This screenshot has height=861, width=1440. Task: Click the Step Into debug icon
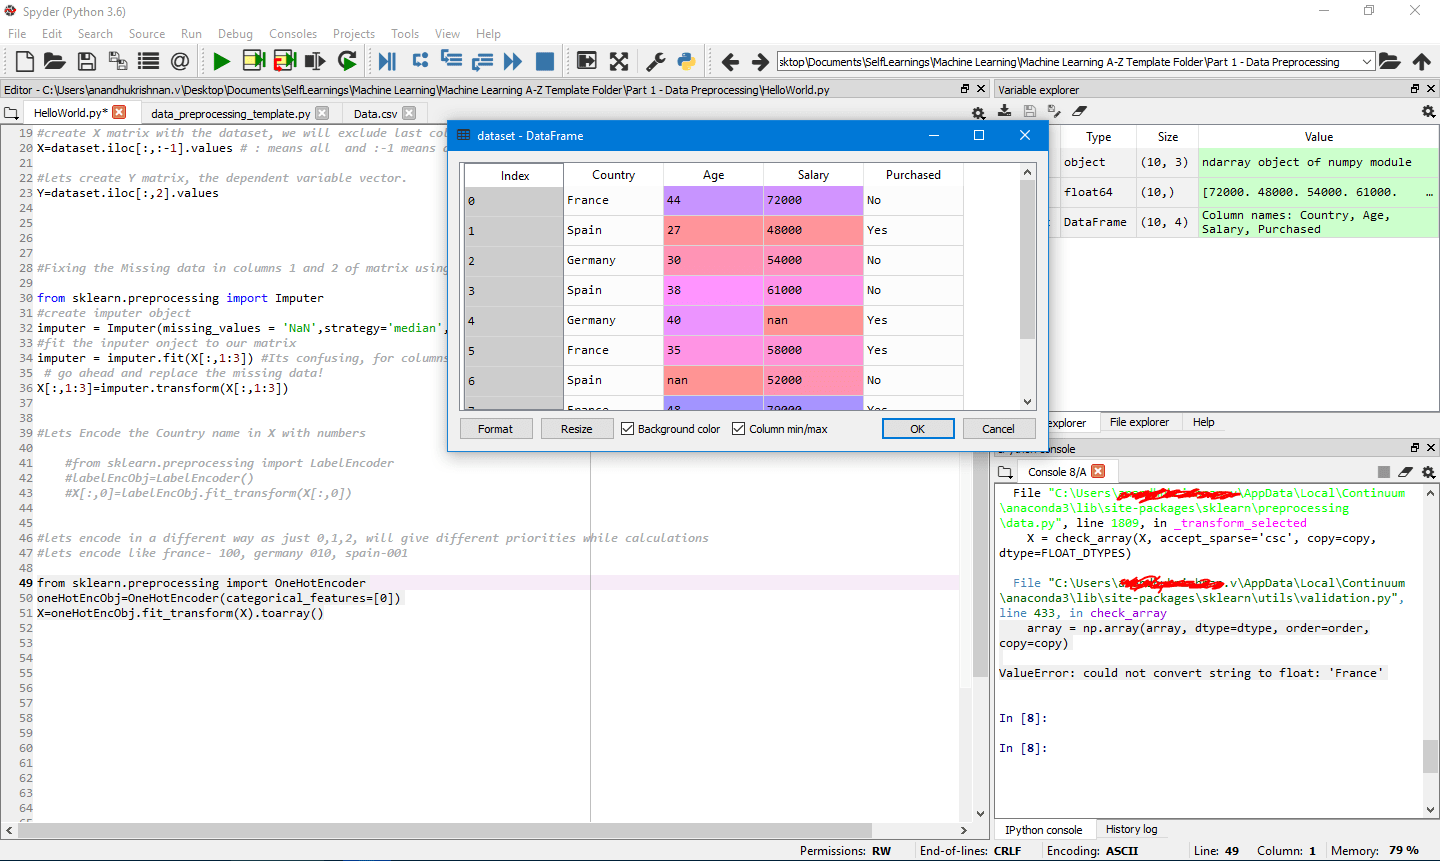(x=451, y=61)
